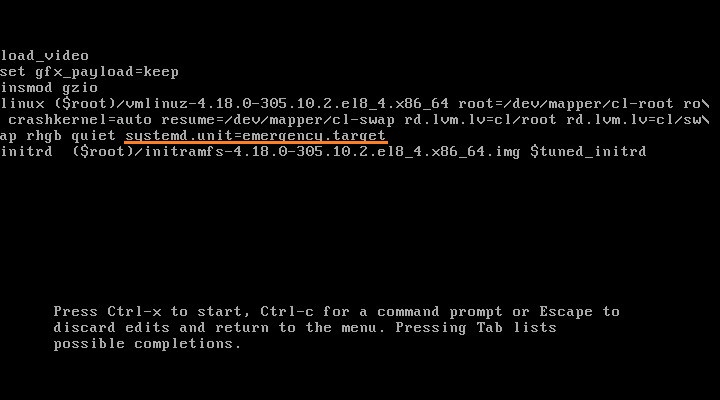Click the crashkernel=auto parameter
Viewport: 720px width, 400px height.
pos(80,120)
